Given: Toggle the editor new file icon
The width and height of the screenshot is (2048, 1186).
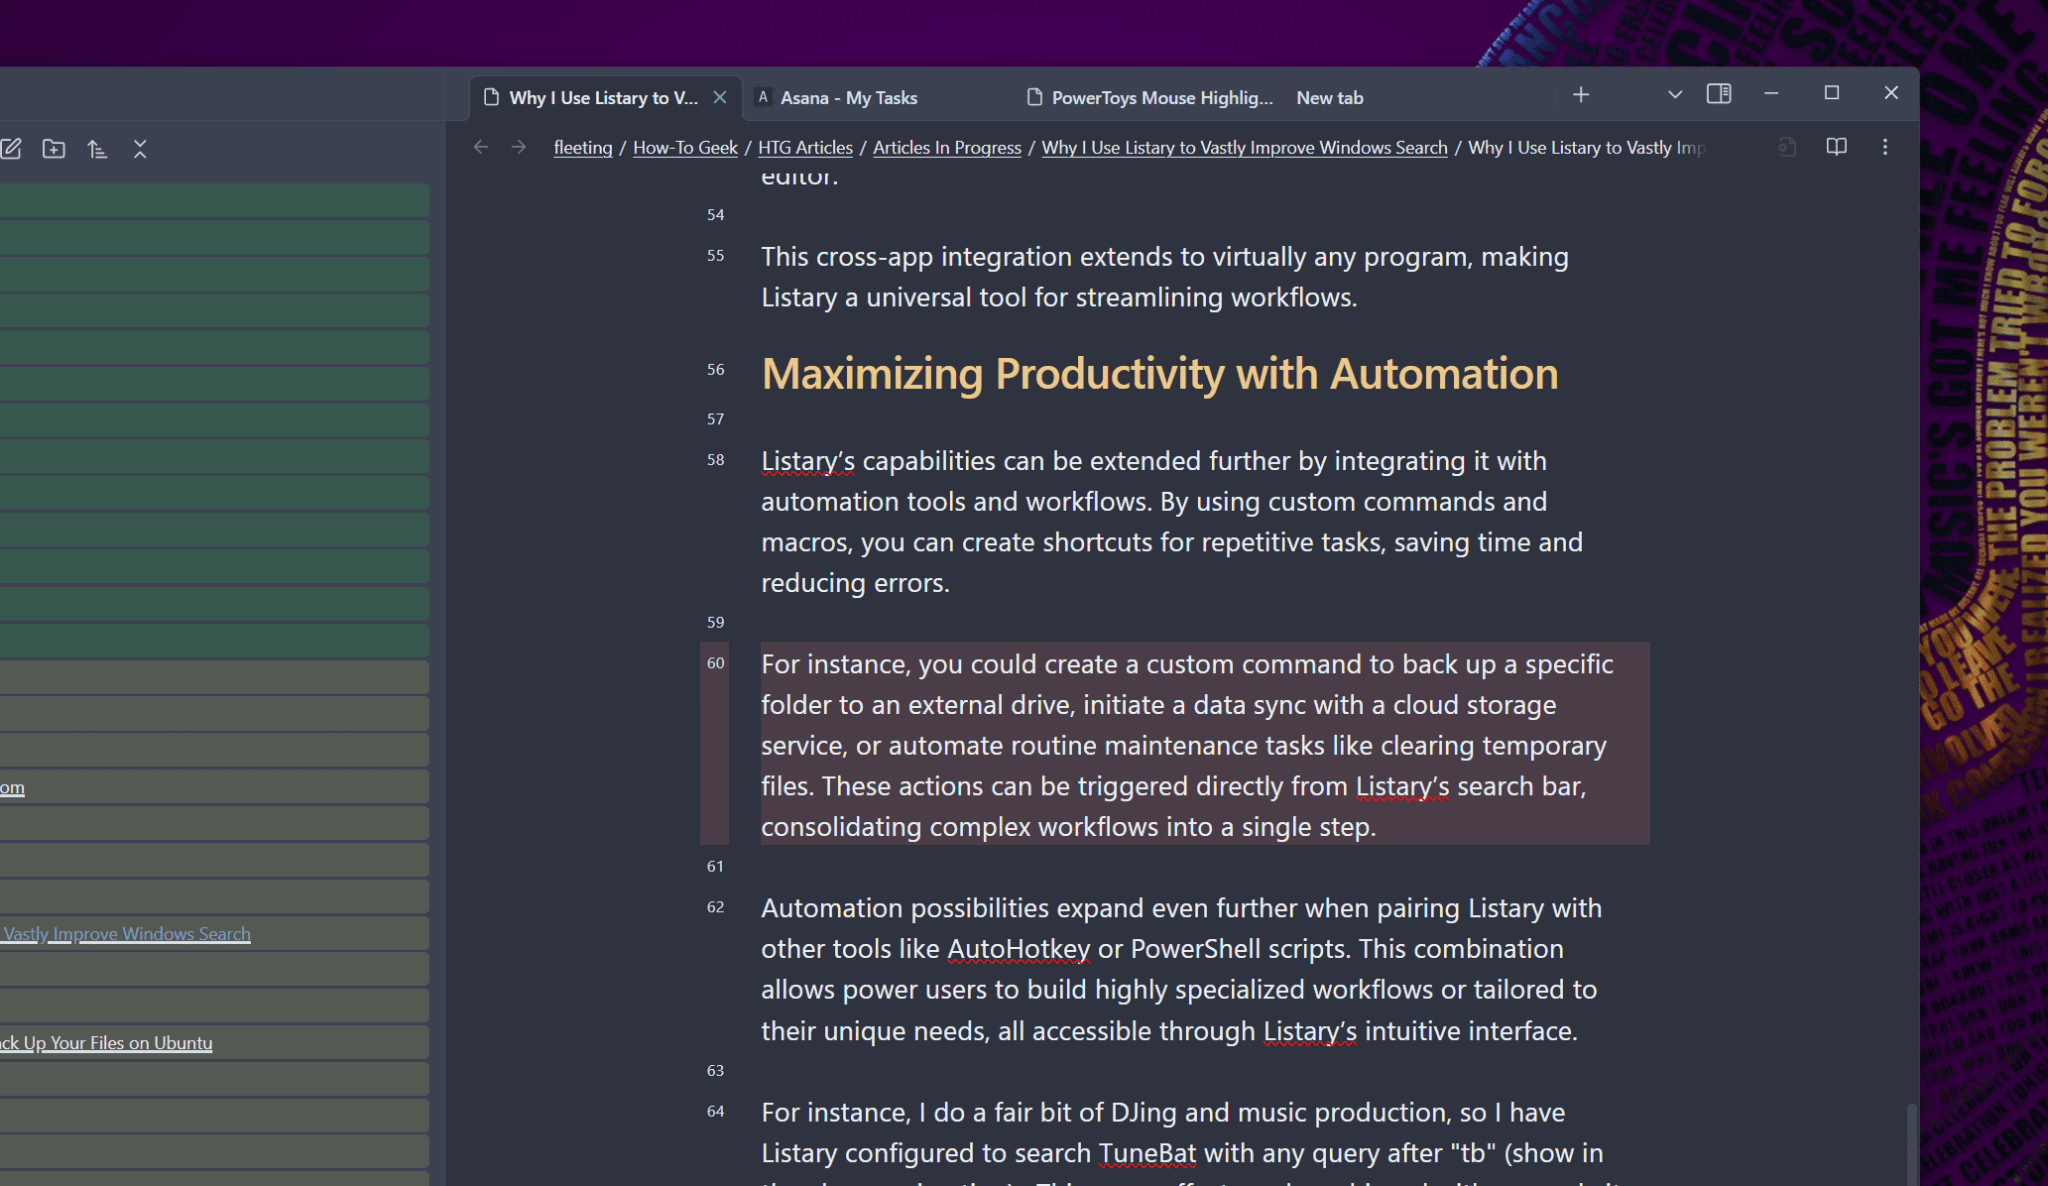Looking at the screenshot, I should (10, 148).
